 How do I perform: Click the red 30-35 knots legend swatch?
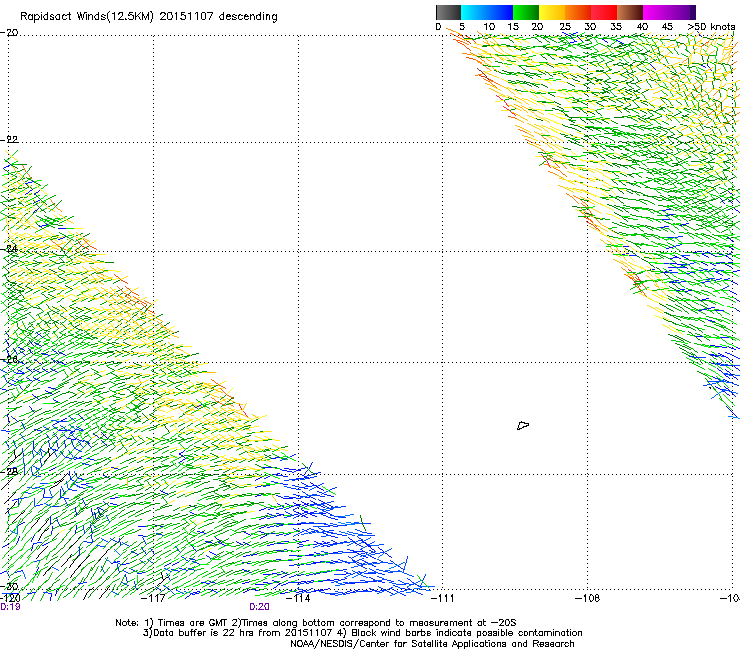pyautogui.click(x=604, y=12)
